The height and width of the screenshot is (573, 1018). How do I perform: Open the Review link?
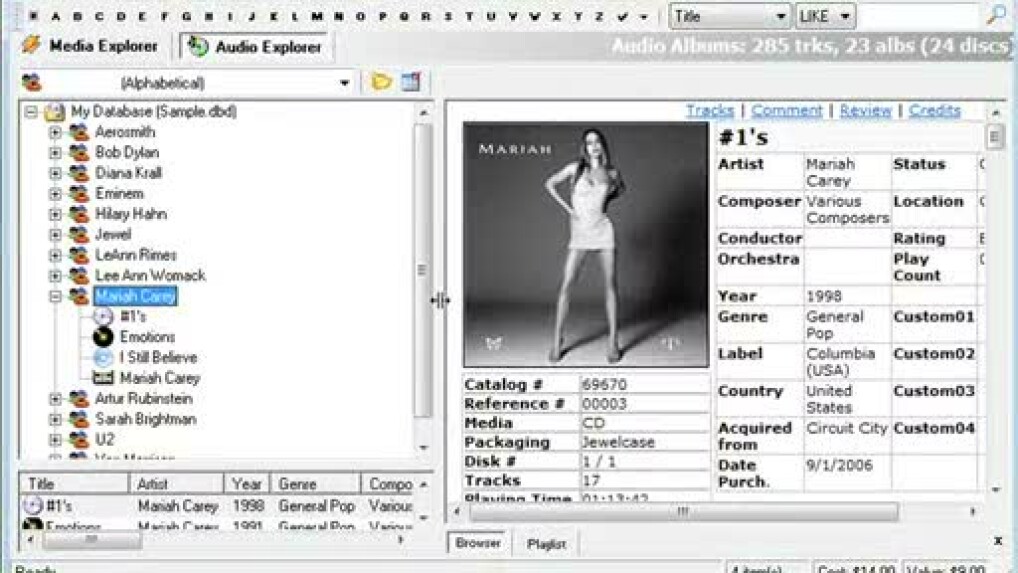865,111
